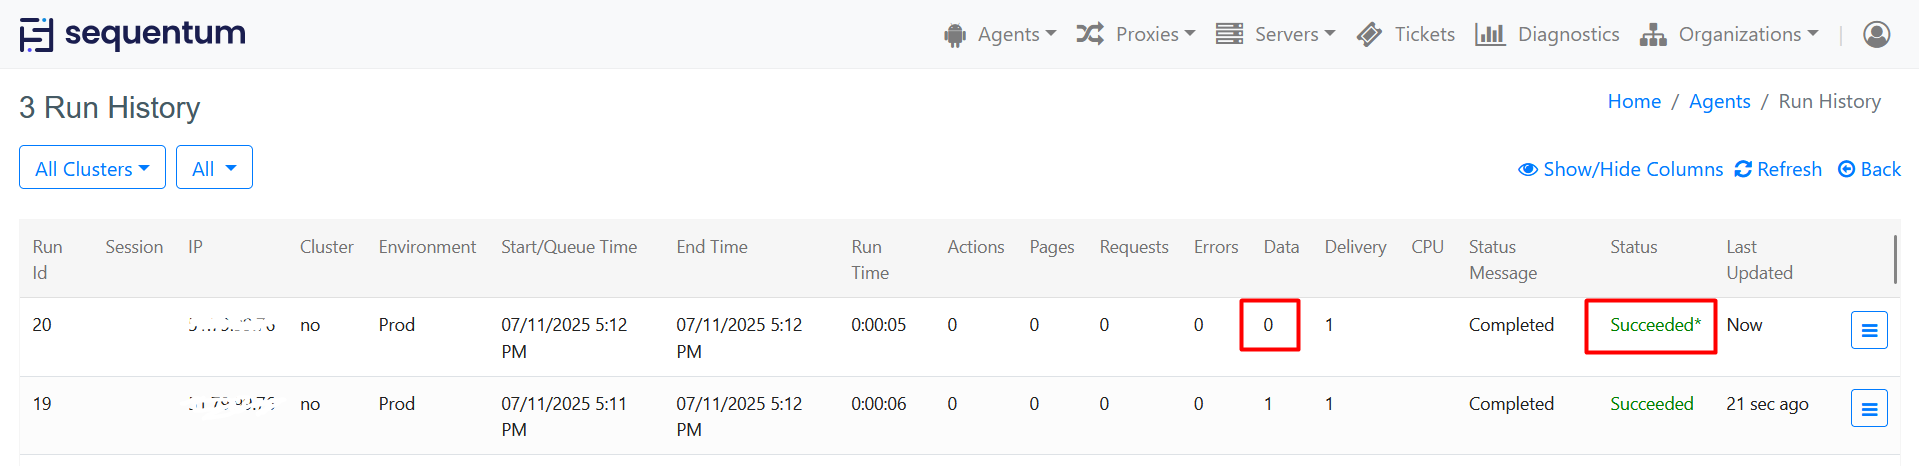Open the Proxies navigation menu

(x=1136, y=34)
